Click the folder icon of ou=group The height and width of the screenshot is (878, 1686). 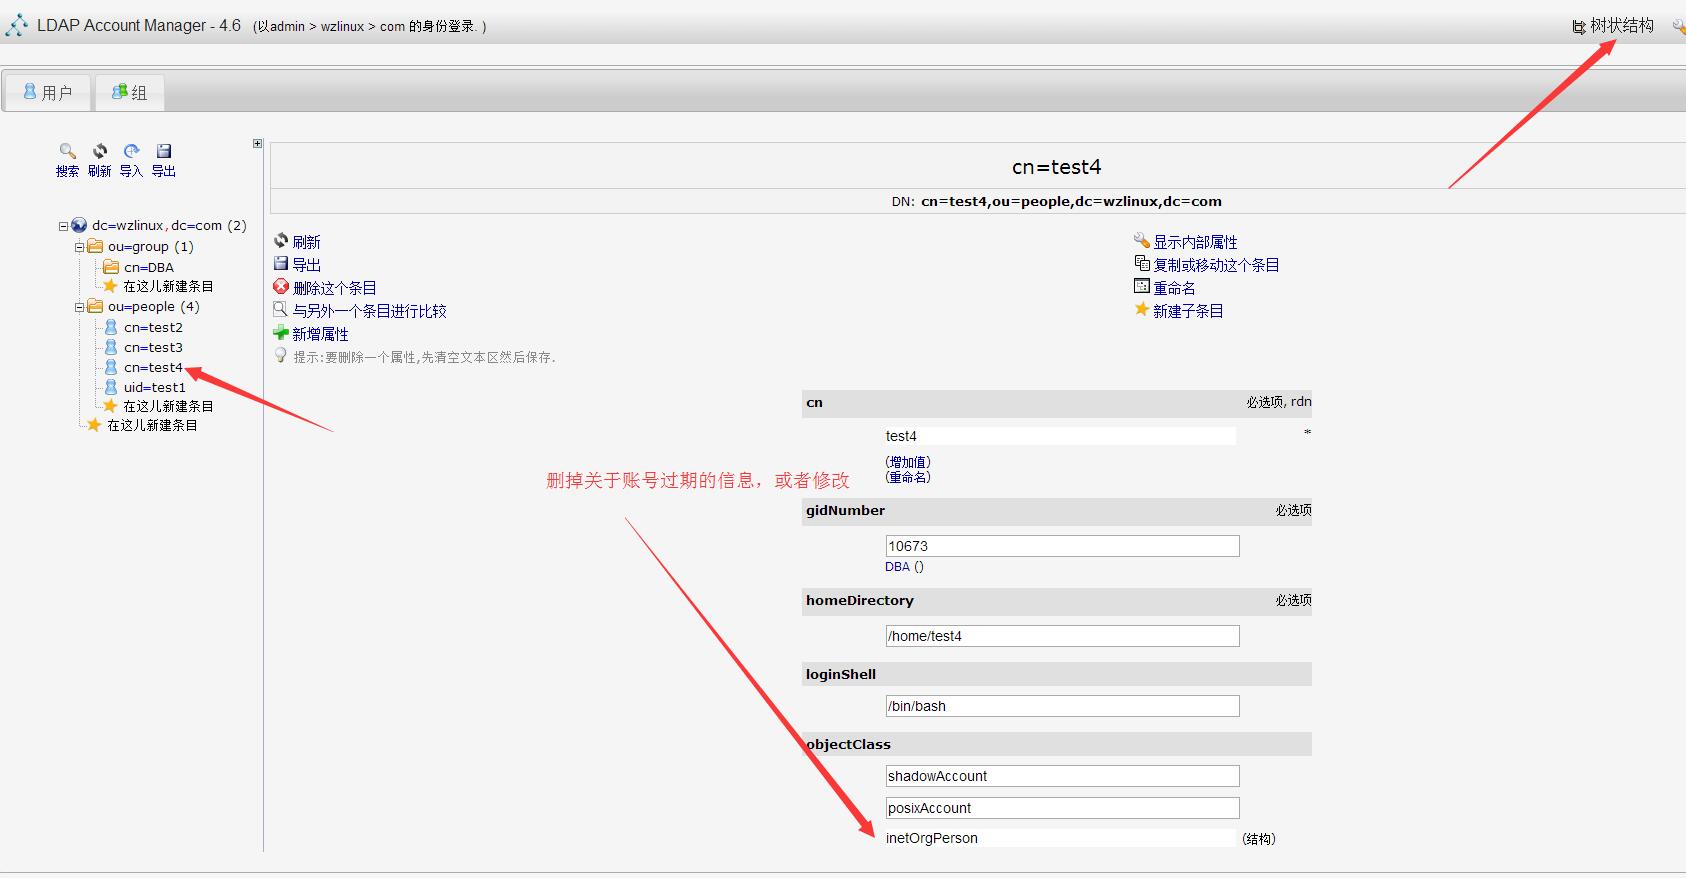95,246
